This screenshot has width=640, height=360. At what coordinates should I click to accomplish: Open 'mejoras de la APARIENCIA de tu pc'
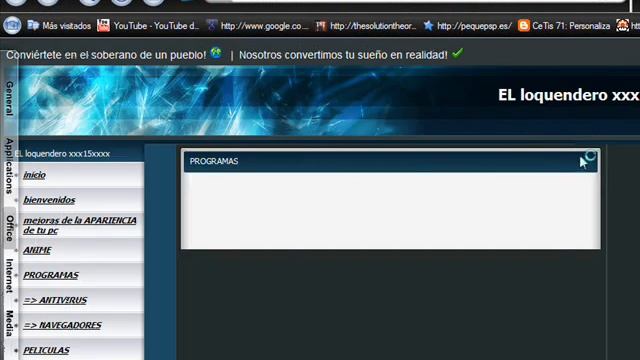[x=80, y=225]
